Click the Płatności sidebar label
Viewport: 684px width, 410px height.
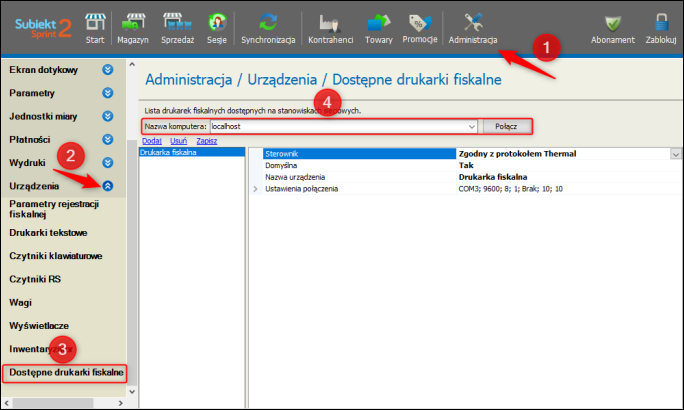point(30,140)
